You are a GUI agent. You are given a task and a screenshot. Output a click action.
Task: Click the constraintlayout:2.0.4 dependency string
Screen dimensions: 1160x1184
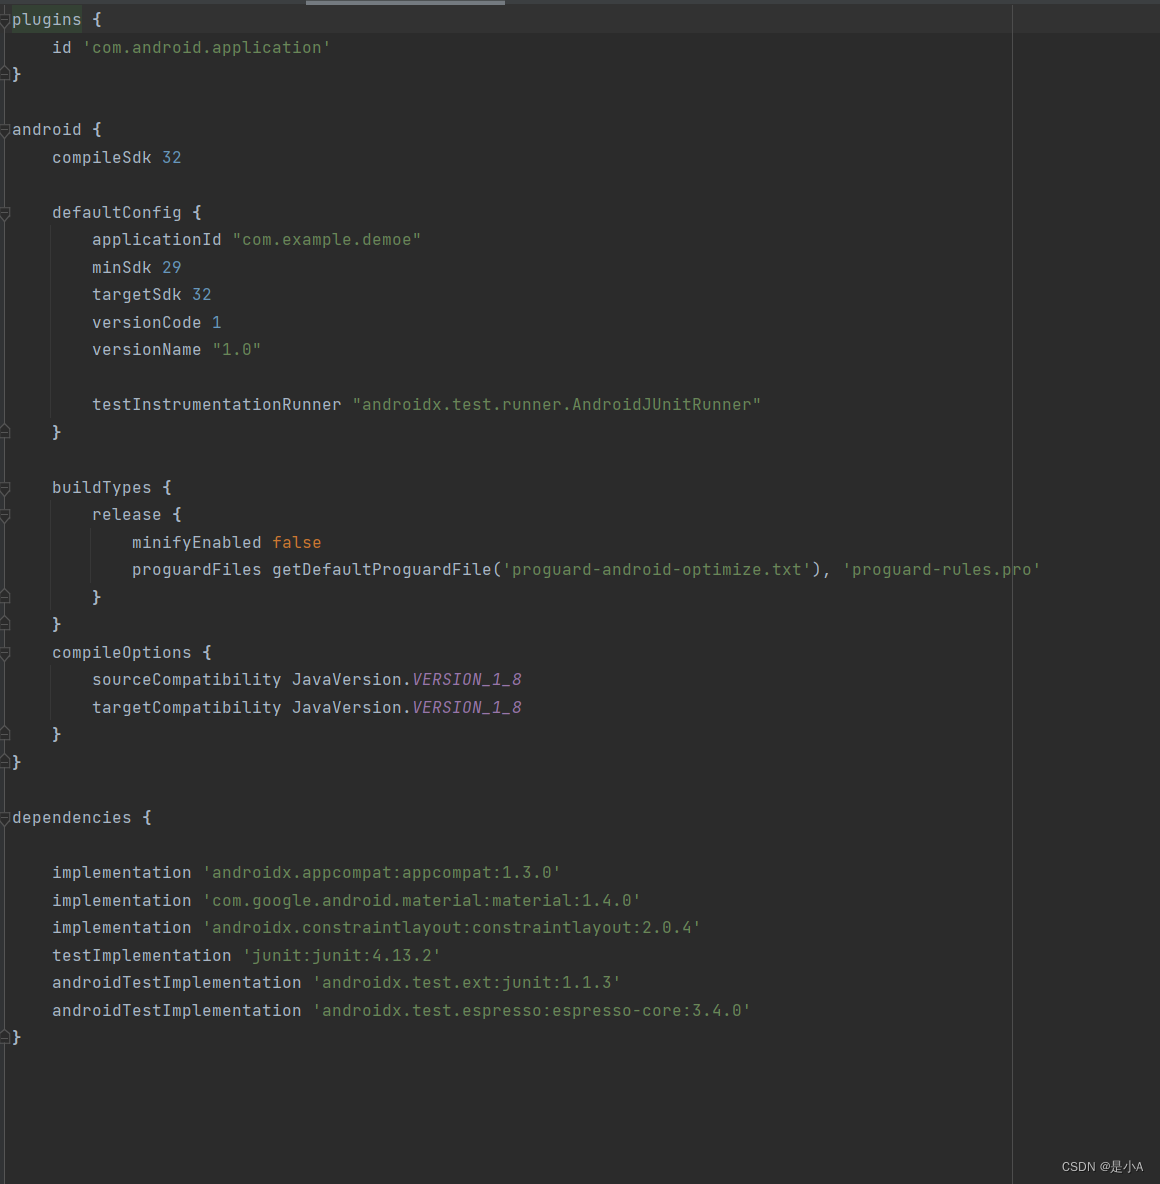[452, 928]
